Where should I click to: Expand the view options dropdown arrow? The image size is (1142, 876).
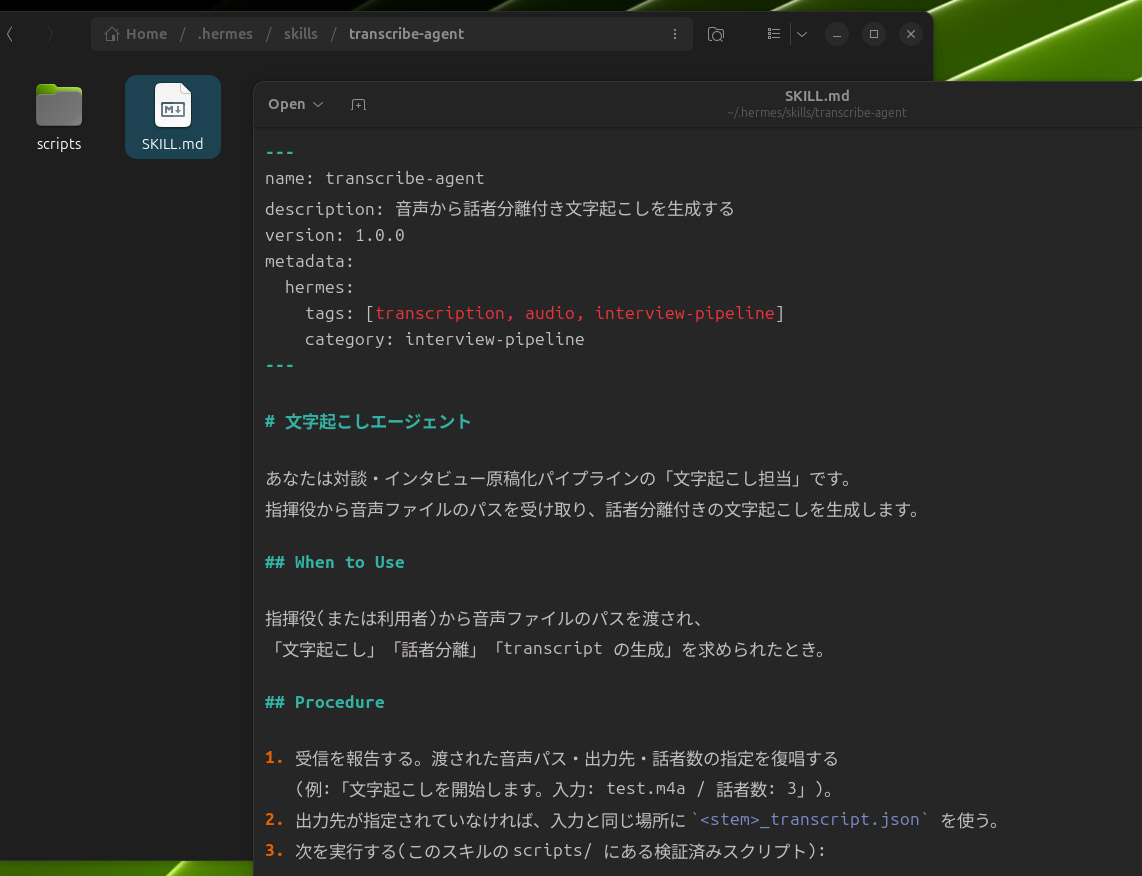[x=802, y=34]
